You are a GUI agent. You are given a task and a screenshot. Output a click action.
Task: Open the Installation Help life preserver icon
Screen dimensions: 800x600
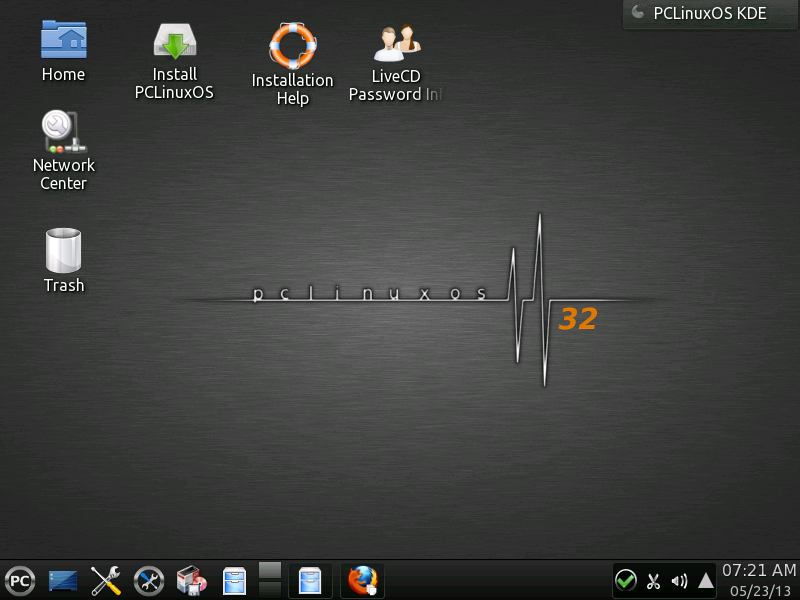pos(292,44)
